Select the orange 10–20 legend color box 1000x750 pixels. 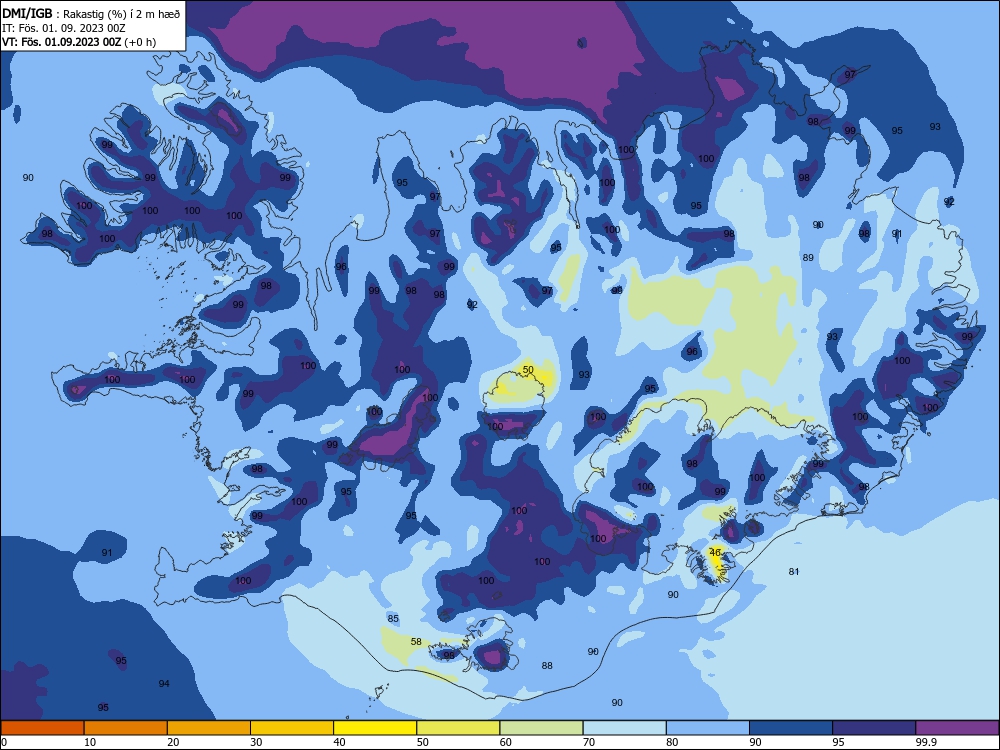[126, 728]
